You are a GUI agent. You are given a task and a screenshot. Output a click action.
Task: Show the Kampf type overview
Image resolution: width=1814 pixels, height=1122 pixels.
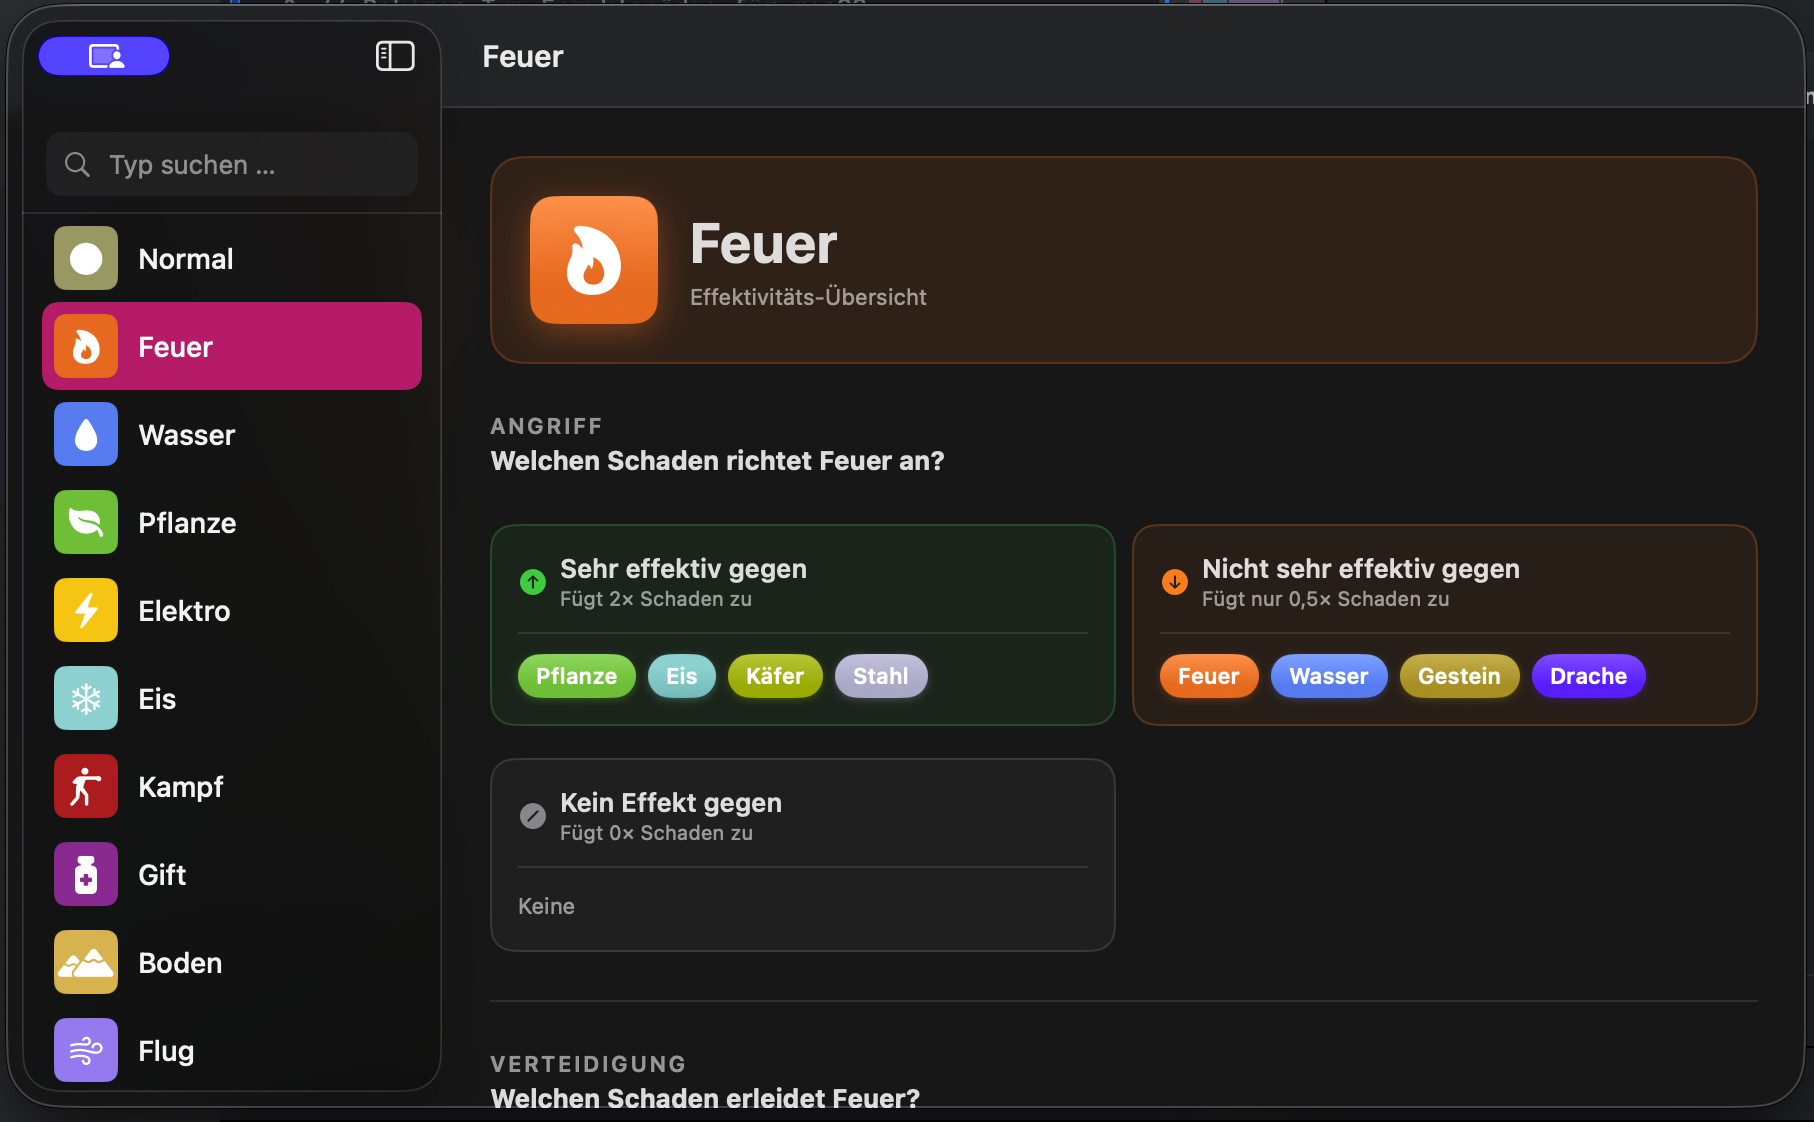pyautogui.click(x=232, y=786)
